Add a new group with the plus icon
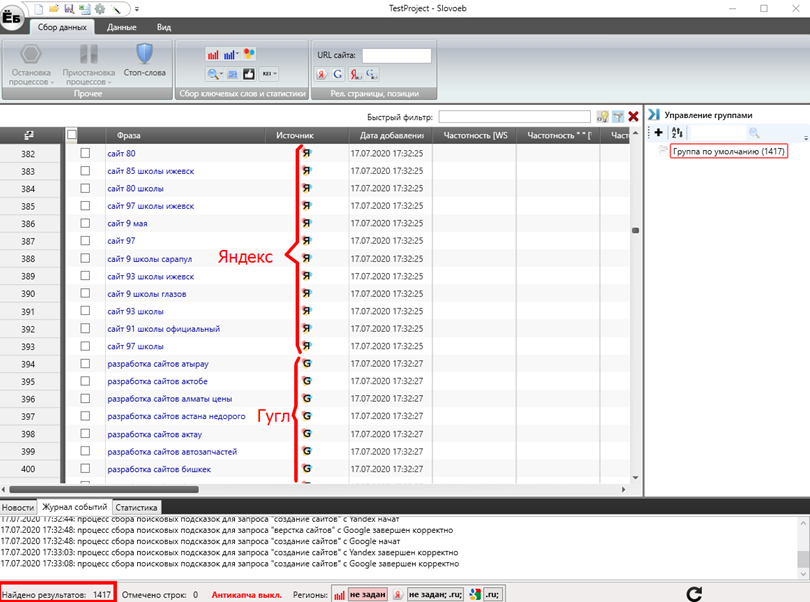The height and width of the screenshot is (602, 810). click(x=658, y=133)
